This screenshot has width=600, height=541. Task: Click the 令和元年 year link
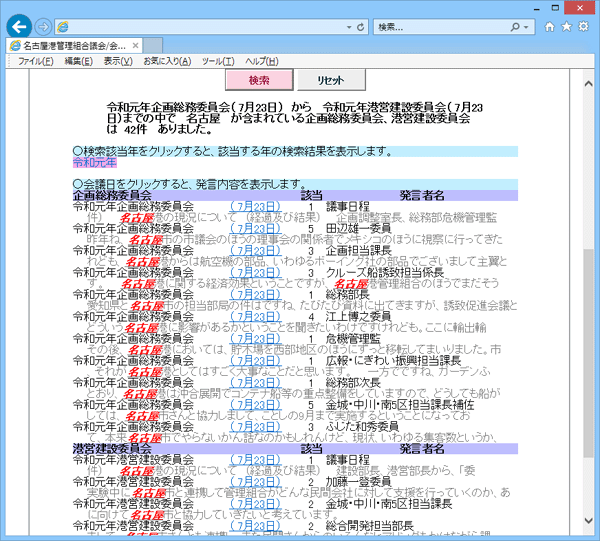[95, 163]
